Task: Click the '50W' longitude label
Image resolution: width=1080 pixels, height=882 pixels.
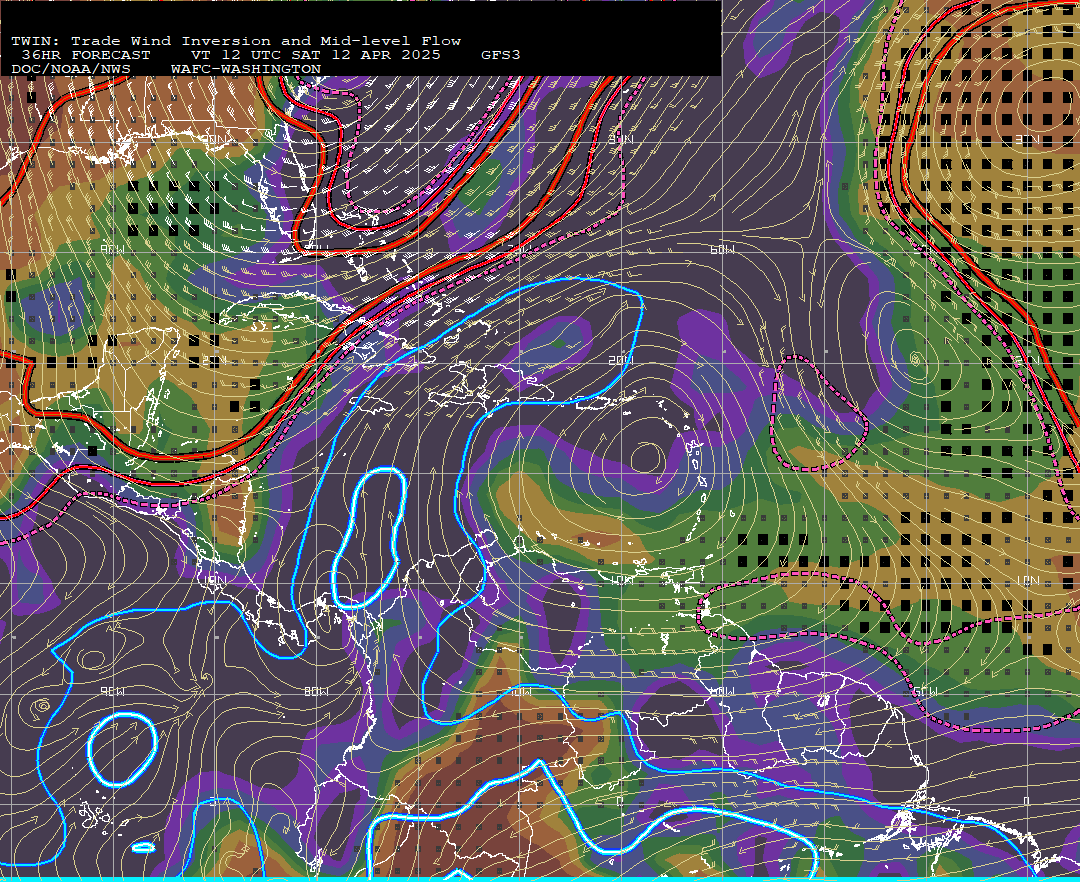Action: coord(924,692)
